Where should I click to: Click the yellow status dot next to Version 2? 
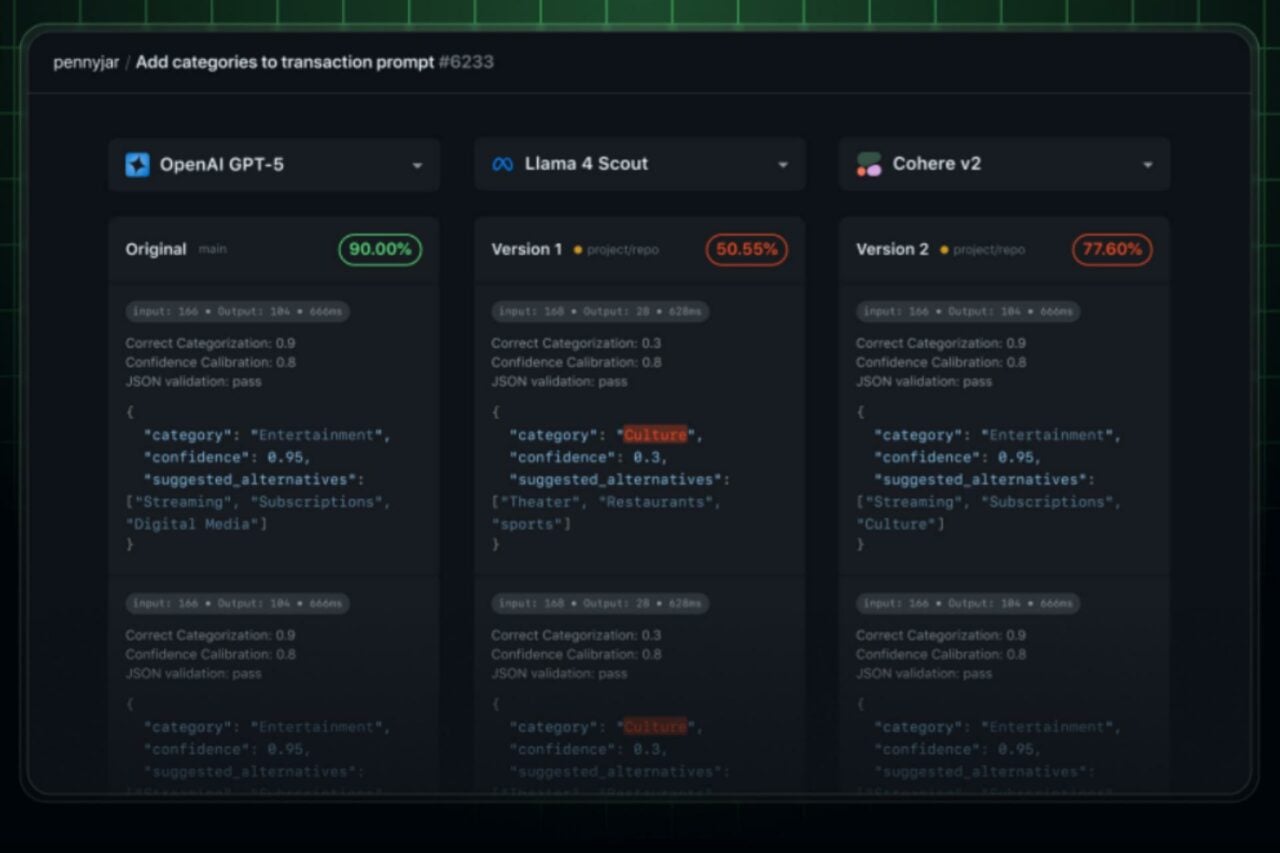(x=943, y=250)
